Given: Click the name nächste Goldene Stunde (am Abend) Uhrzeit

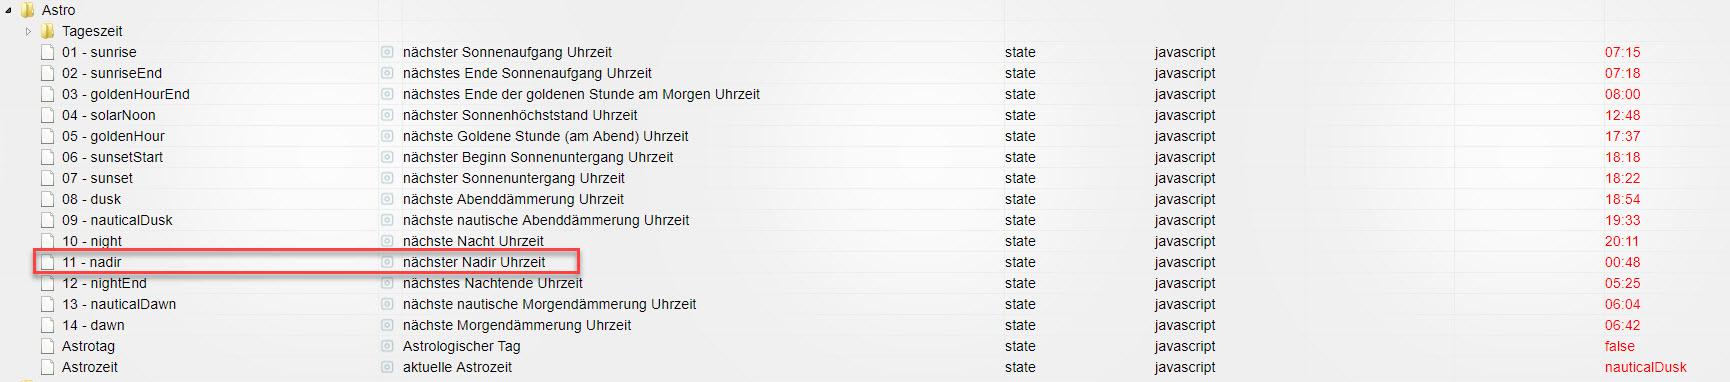Looking at the screenshot, I should click(545, 136).
